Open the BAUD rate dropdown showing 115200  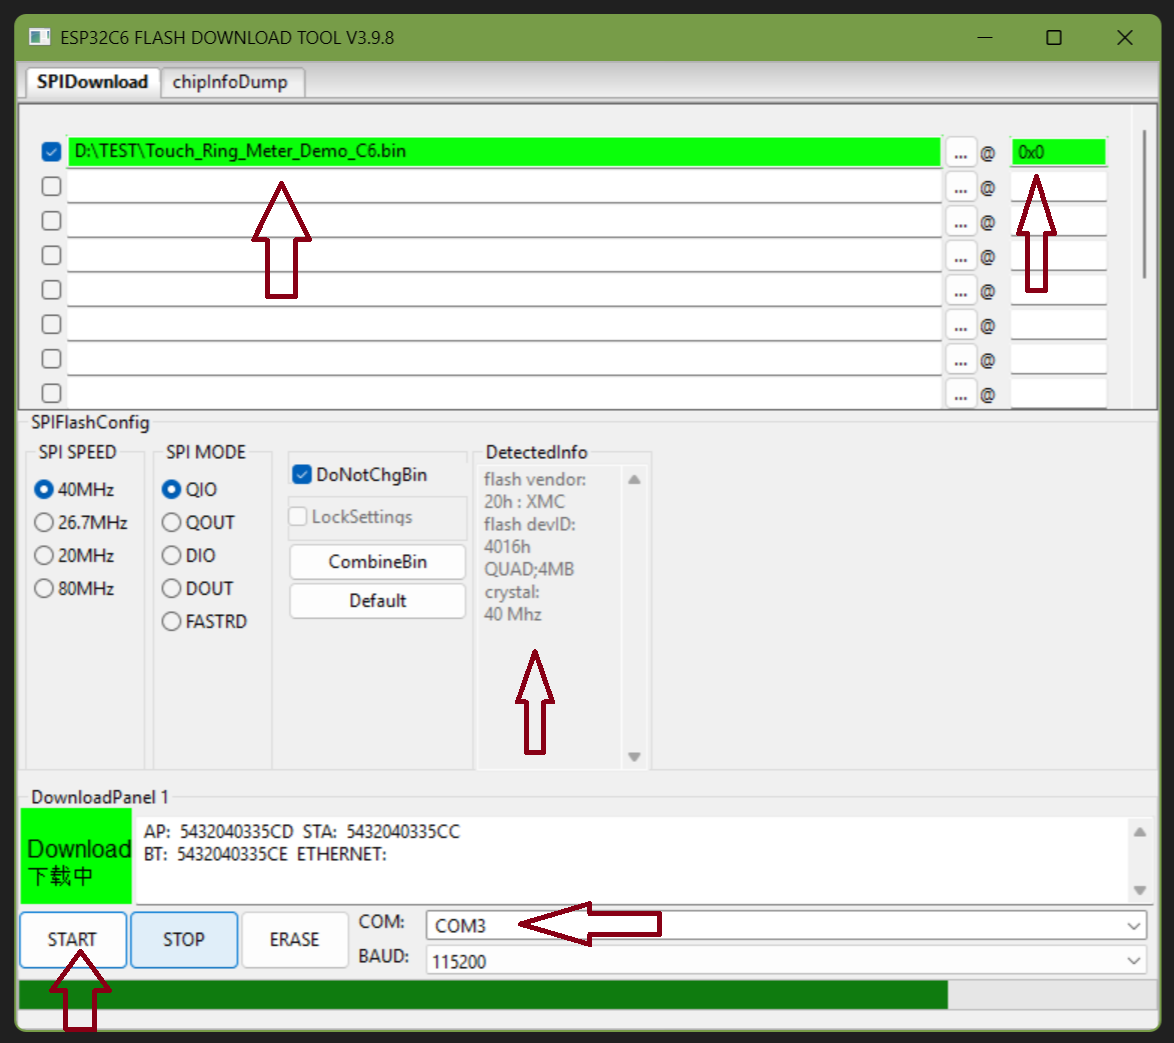point(786,961)
